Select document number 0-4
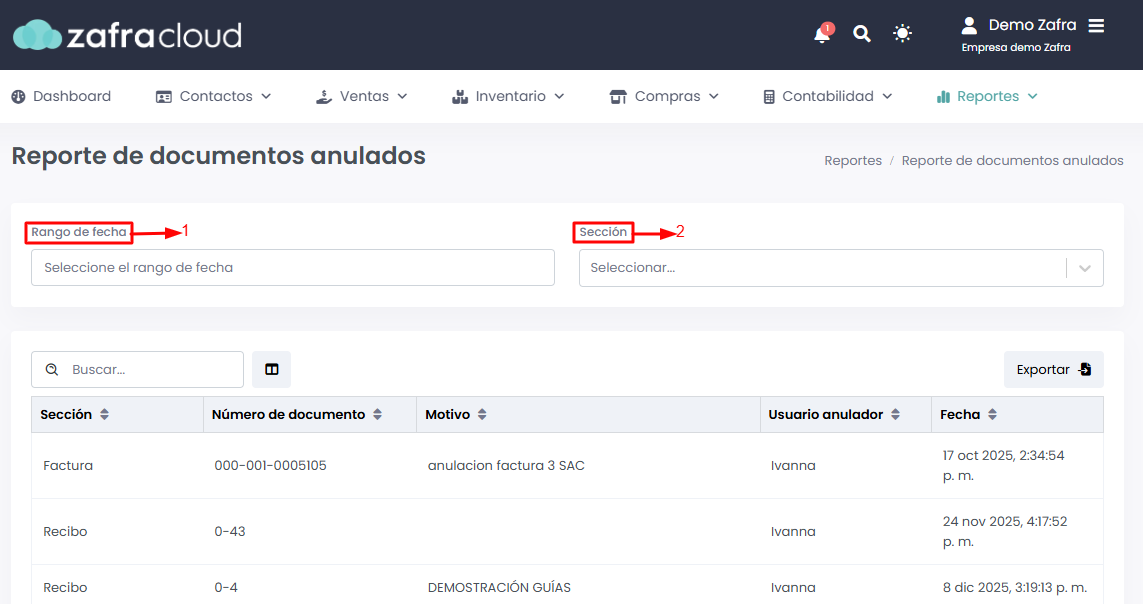This screenshot has width=1143, height=604. [226, 587]
